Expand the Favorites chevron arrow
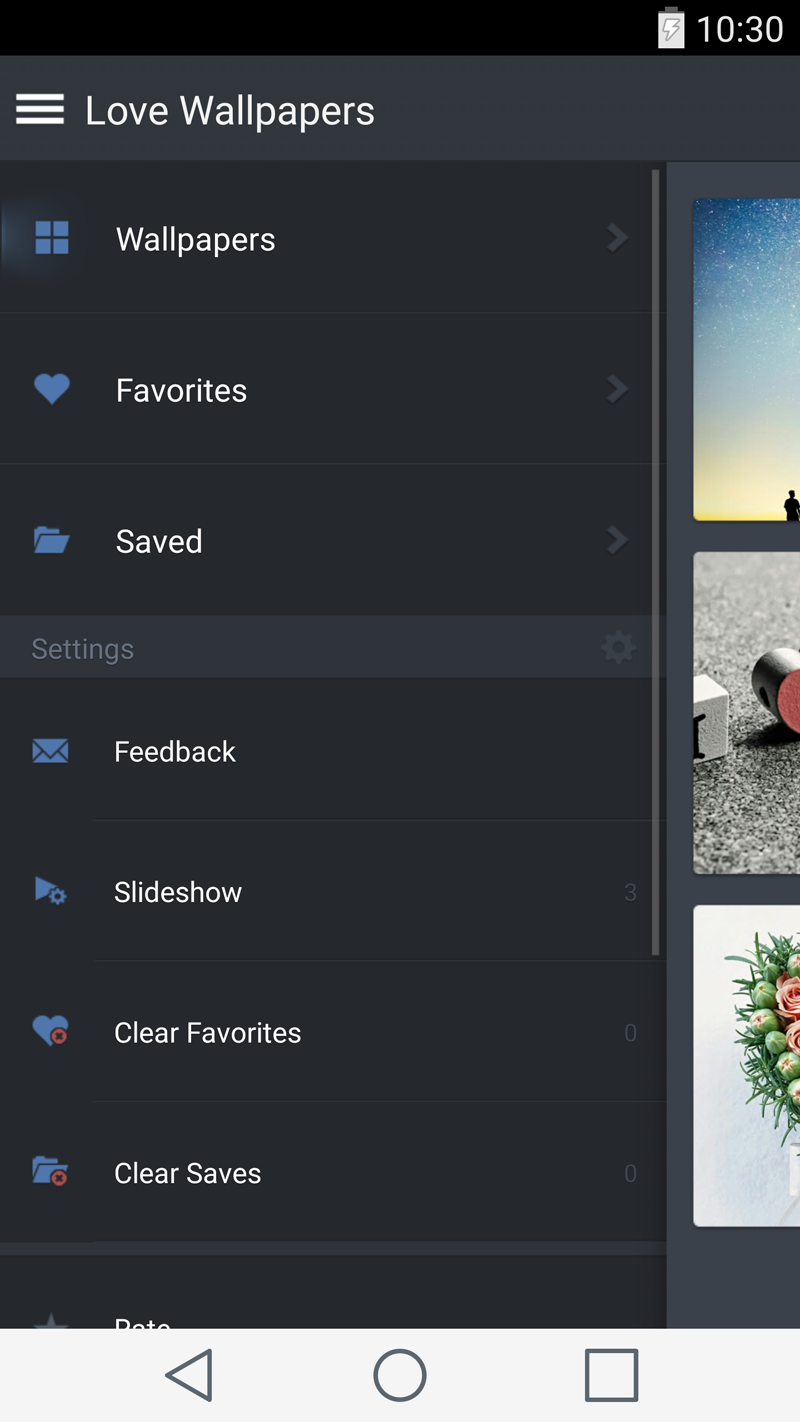The width and height of the screenshot is (800, 1422). (x=617, y=389)
